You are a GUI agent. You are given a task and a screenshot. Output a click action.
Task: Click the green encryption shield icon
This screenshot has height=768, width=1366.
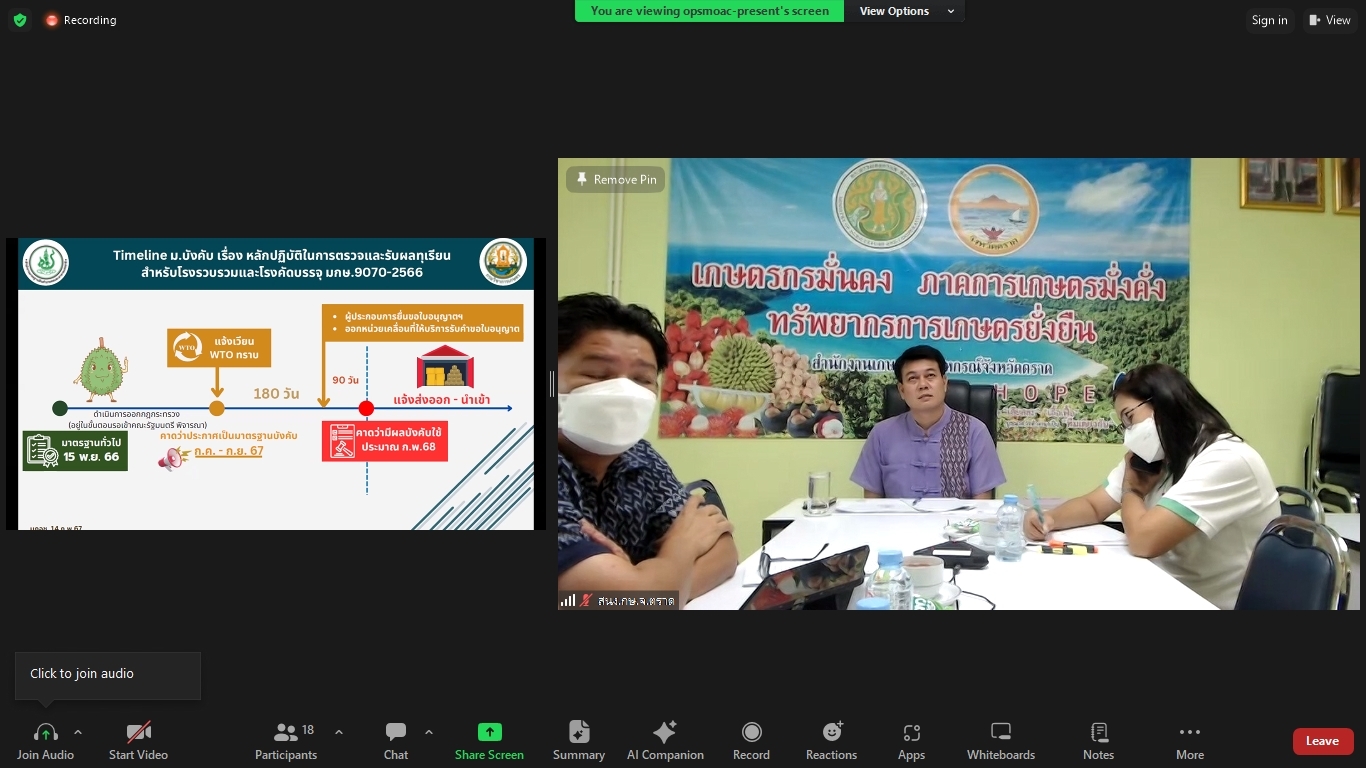pyautogui.click(x=20, y=20)
